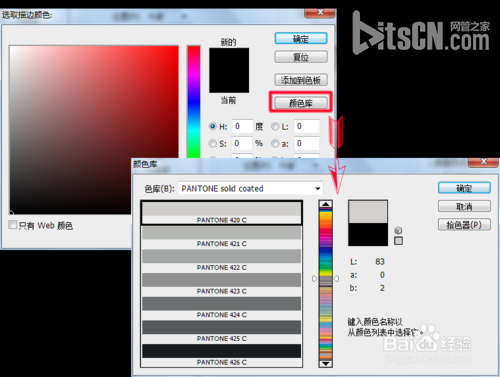Select the S saturation radio button
500x377 pixels.
click(213, 143)
